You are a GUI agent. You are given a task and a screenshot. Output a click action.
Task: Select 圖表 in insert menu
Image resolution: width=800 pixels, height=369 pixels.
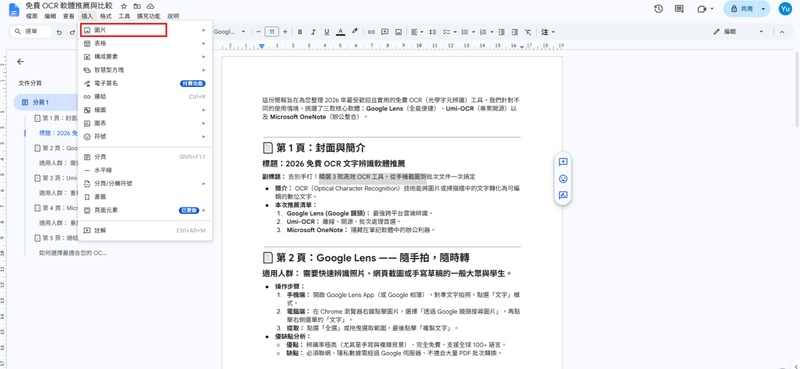pos(145,124)
